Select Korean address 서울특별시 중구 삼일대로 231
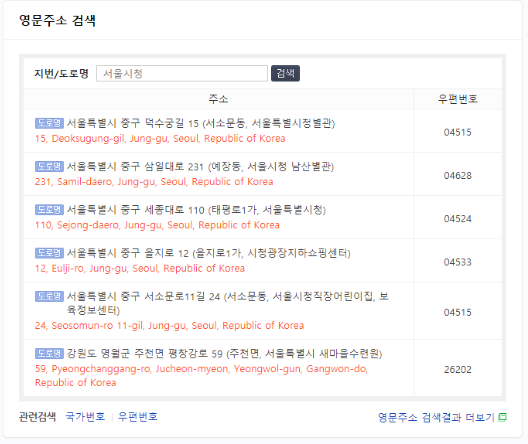528x444 pixels. 200,166
